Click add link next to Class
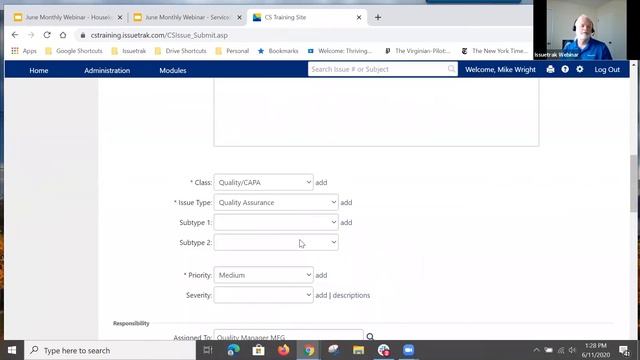Viewport: 640px width, 360px height. [321, 182]
